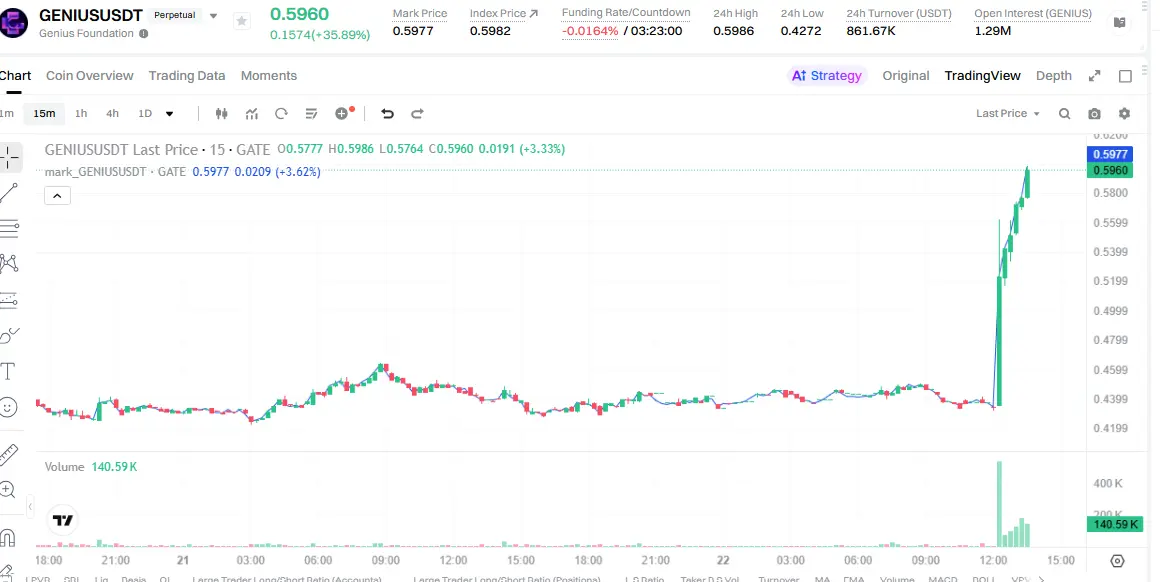The height and width of the screenshot is (582, 1160).
Task: Undo the last chart action
Action: point(387,113)
